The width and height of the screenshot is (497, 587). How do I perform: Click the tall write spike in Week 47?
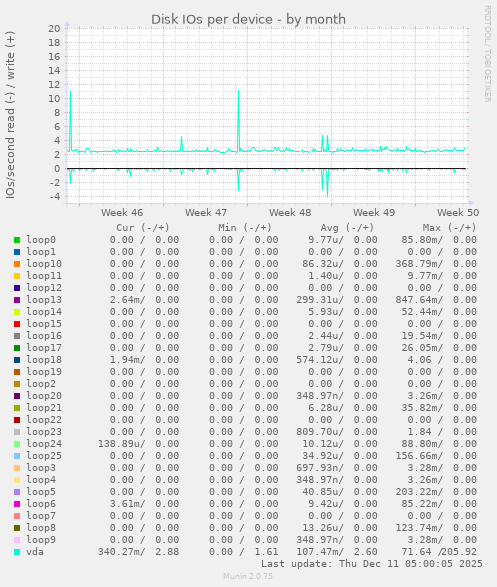(x=238, y=120)
